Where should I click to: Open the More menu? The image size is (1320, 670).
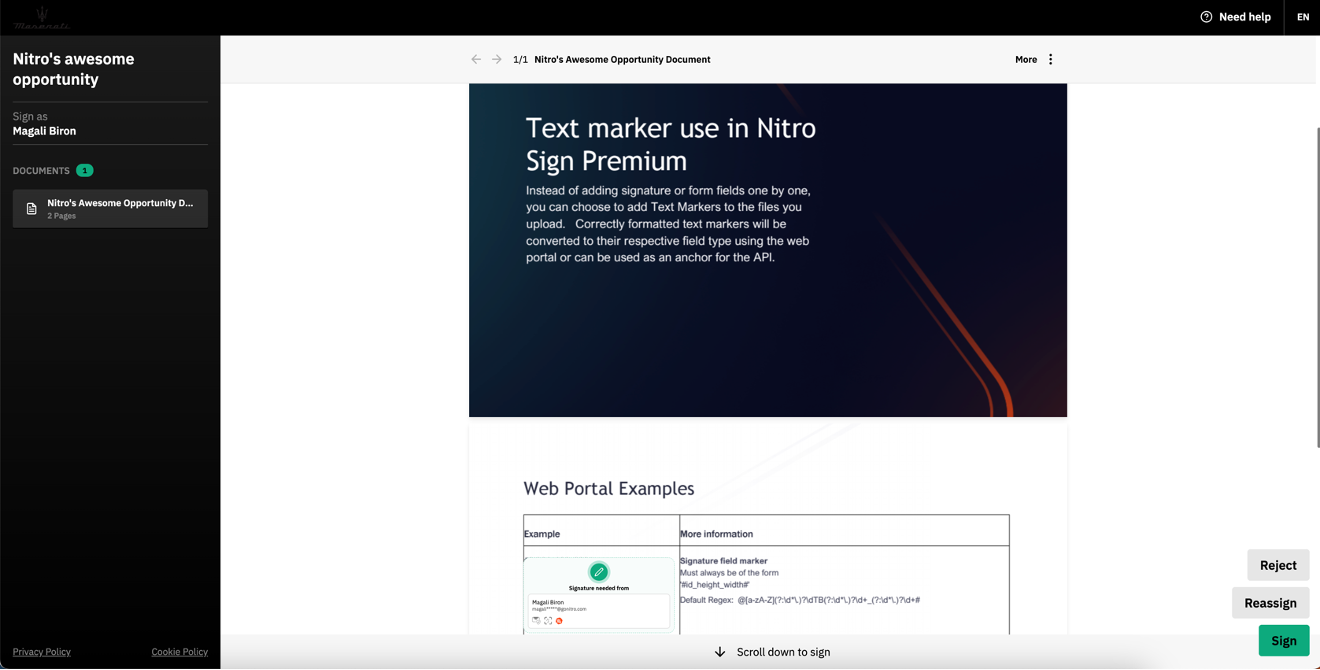pos(1026,60)
